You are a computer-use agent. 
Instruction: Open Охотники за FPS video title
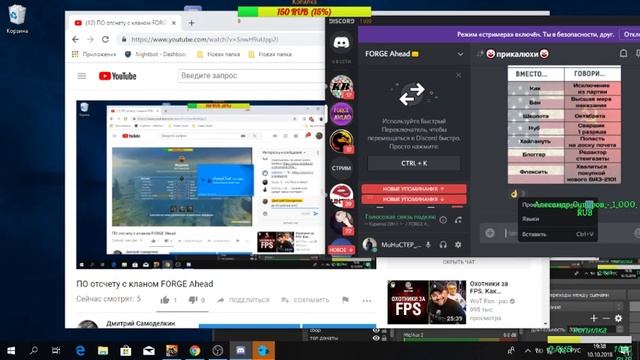489,287
